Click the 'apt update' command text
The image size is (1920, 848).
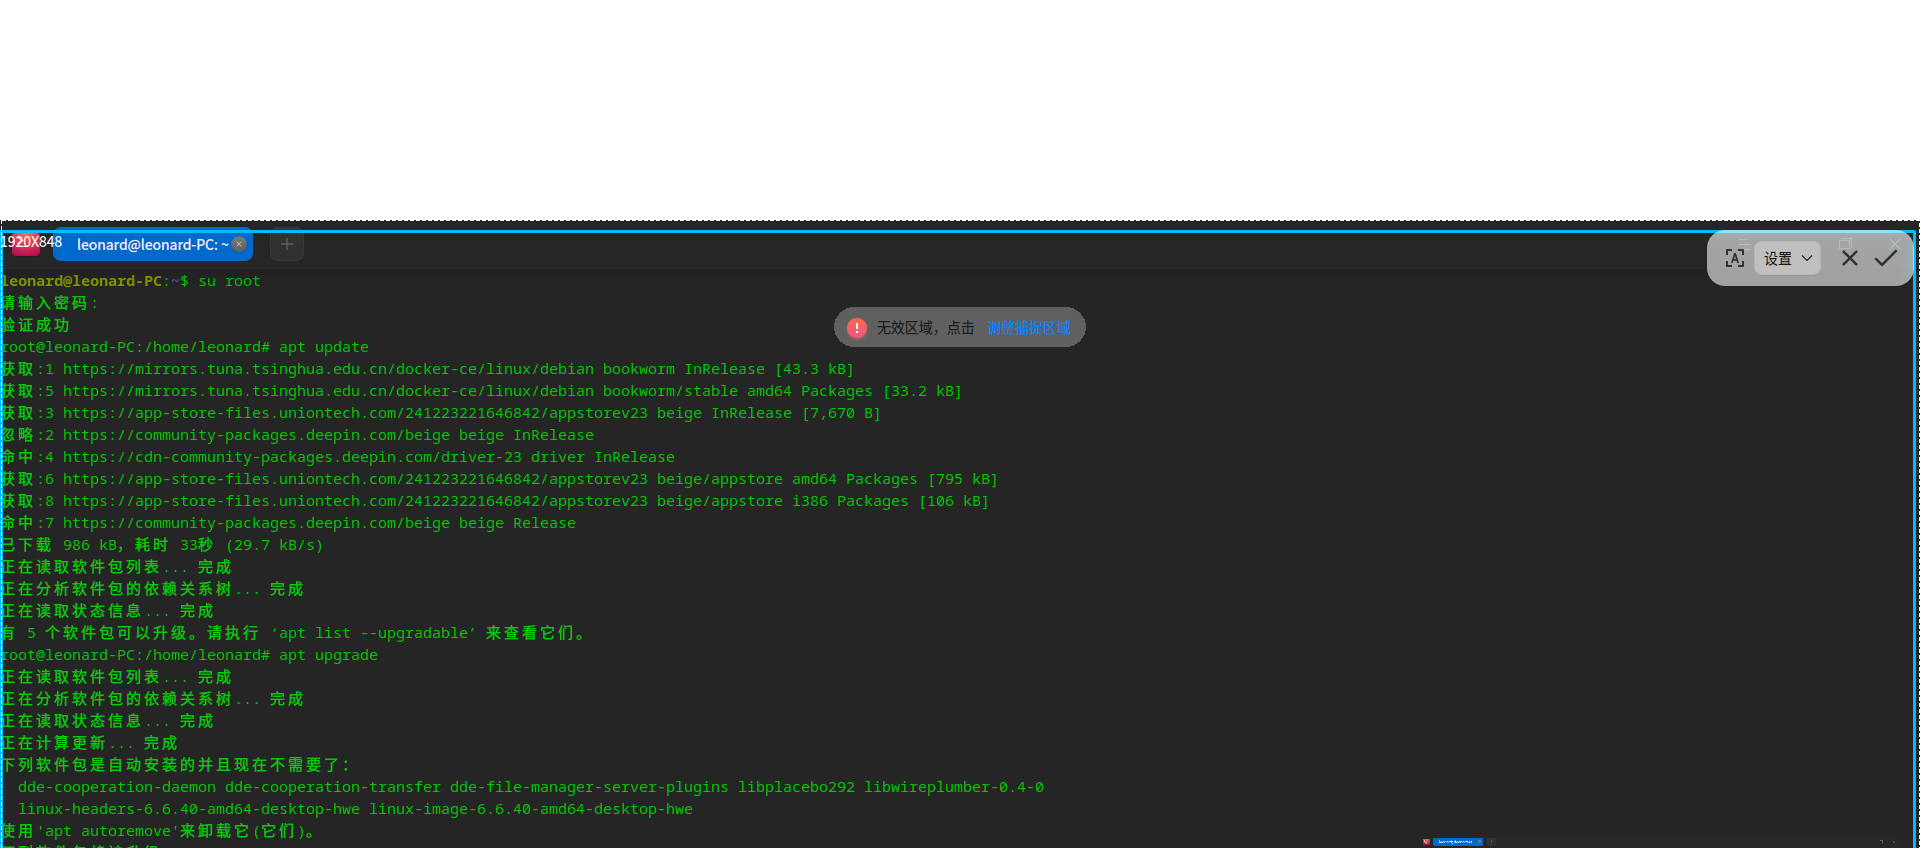[x=324, y=347]
